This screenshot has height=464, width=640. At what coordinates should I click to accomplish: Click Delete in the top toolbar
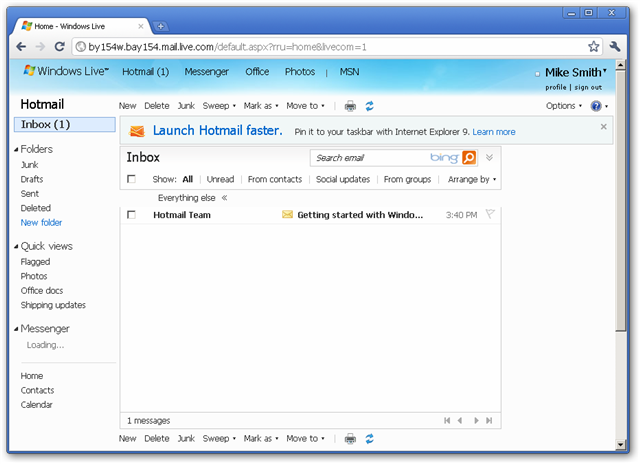click(x=157, y=106)
